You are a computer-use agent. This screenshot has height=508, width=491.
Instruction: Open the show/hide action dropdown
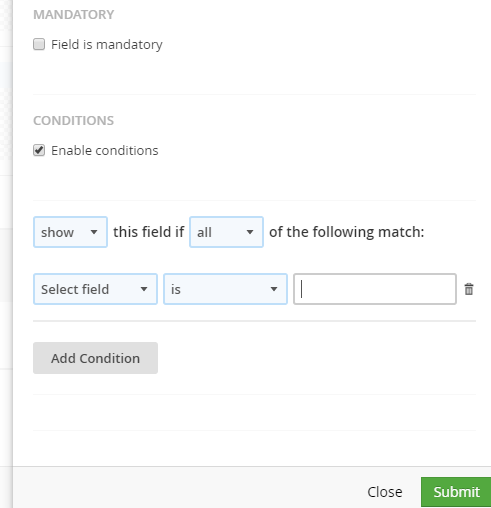click(x=70, y=232)
